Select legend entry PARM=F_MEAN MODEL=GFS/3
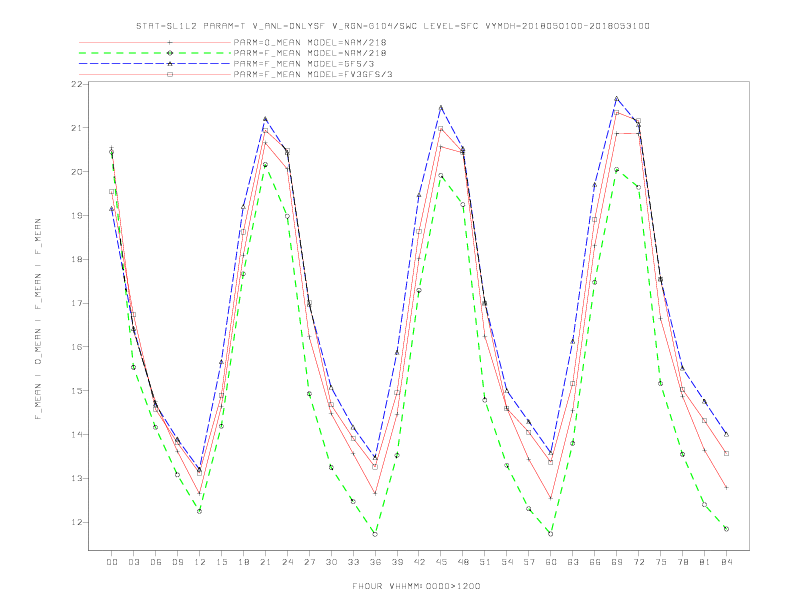792x612 pixels. point(304,64)
